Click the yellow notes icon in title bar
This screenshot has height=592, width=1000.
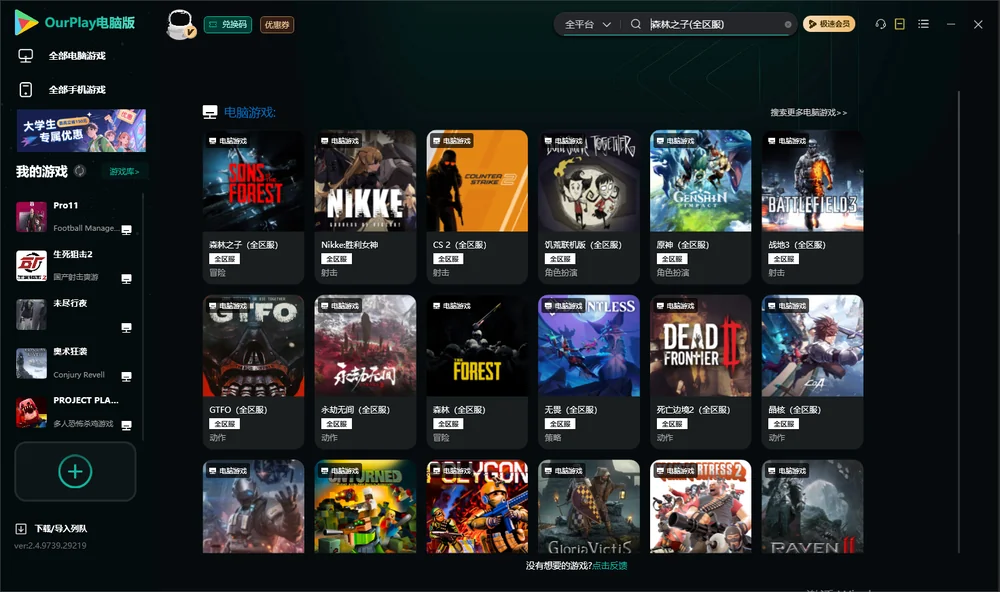pos(899,24)
